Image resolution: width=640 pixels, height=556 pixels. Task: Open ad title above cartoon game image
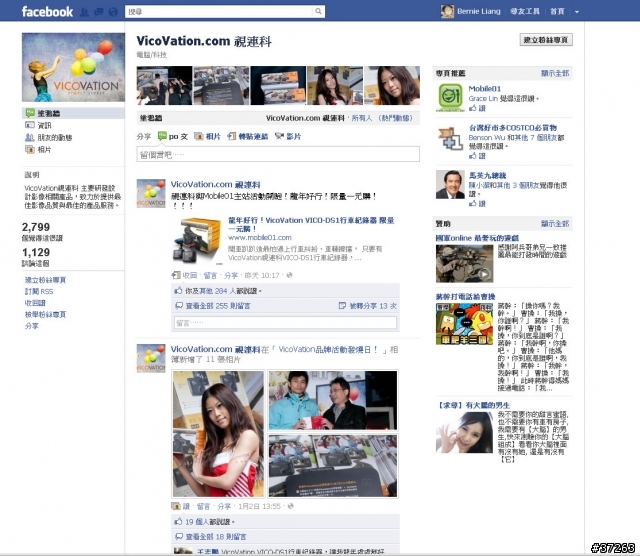465,297
